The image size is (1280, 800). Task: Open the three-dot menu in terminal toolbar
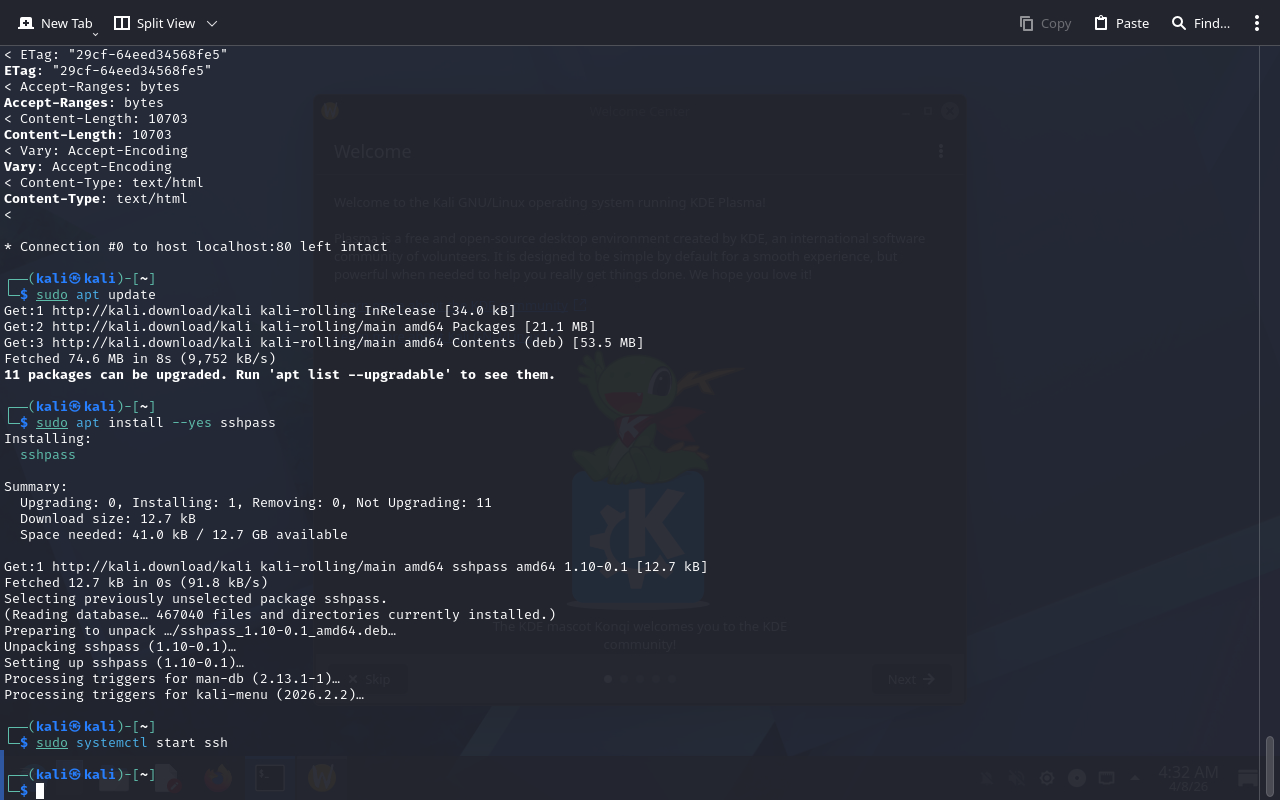1257,23
